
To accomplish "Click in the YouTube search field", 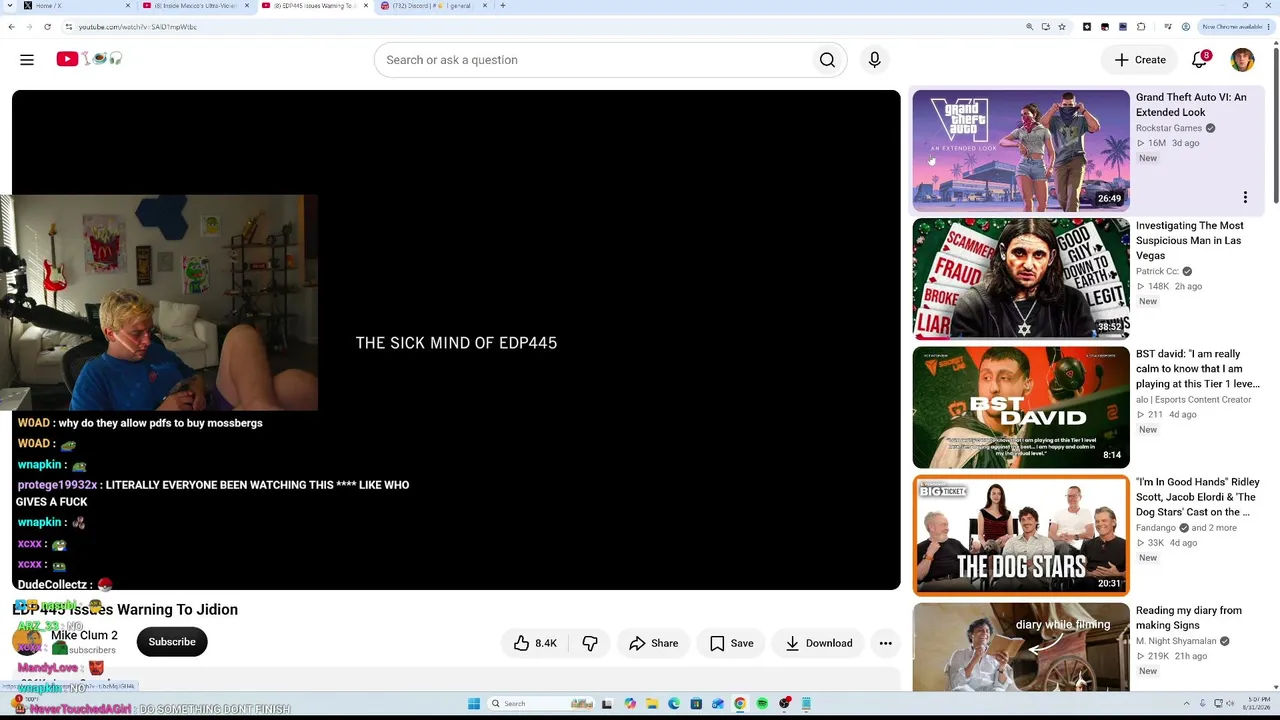I will [593, 60].
